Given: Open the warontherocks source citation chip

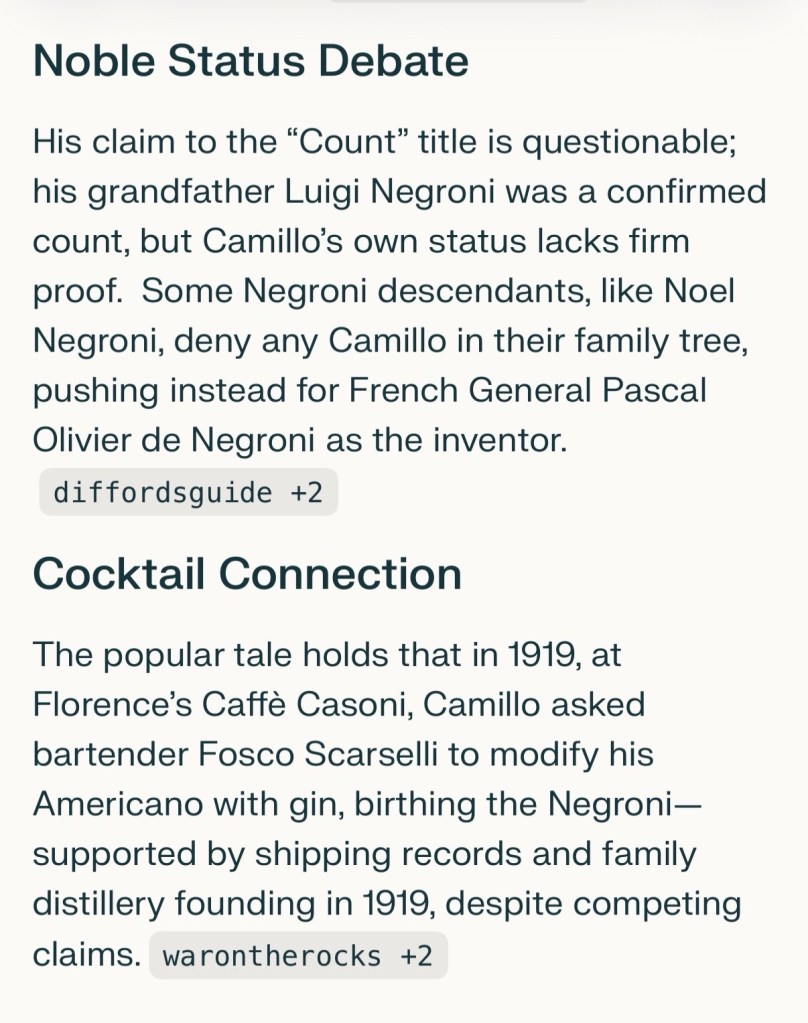Looking at the screenshot, I should pos(297,956).
